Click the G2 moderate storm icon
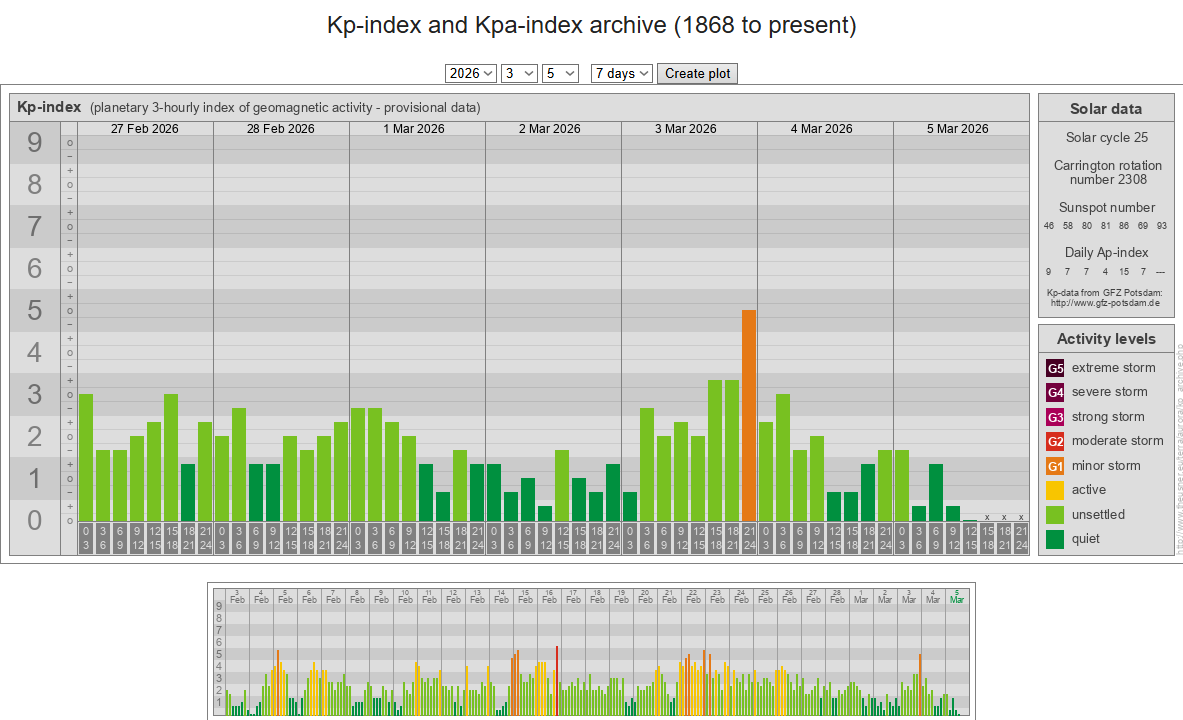The height and width of the screenshot is (720, 1183). [1055, 441]
